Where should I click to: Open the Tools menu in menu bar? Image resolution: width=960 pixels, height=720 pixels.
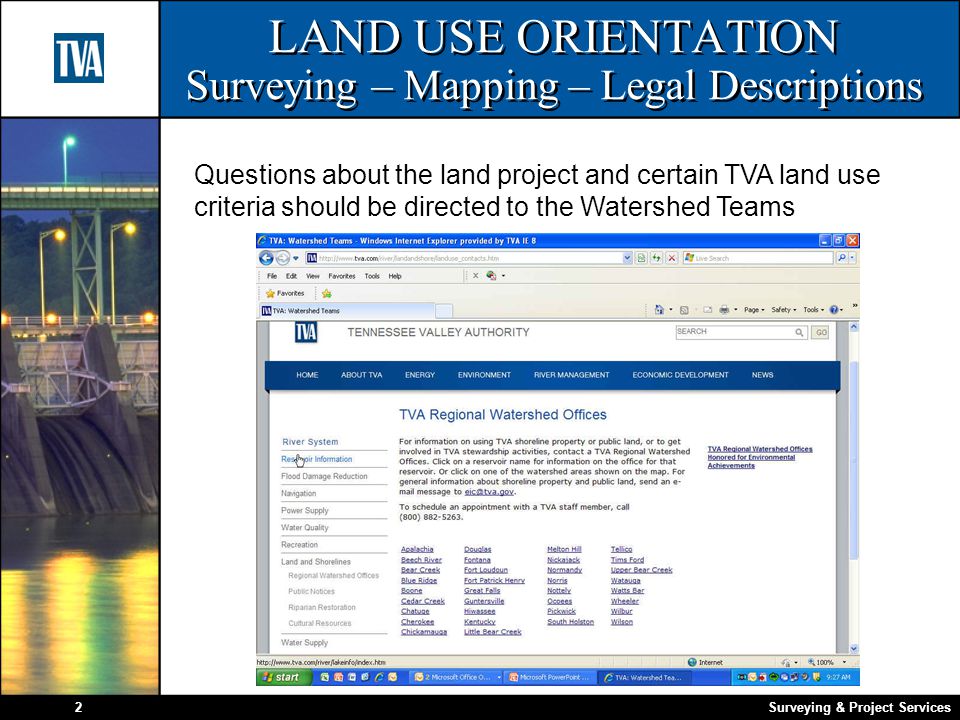pos(372,276)
